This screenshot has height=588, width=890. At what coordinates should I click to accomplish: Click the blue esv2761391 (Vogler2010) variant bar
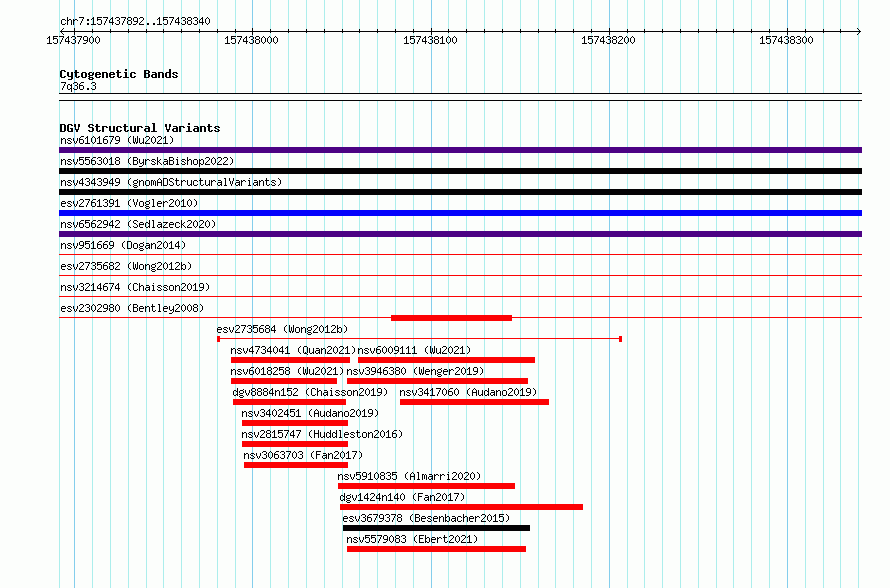(460, 213)
